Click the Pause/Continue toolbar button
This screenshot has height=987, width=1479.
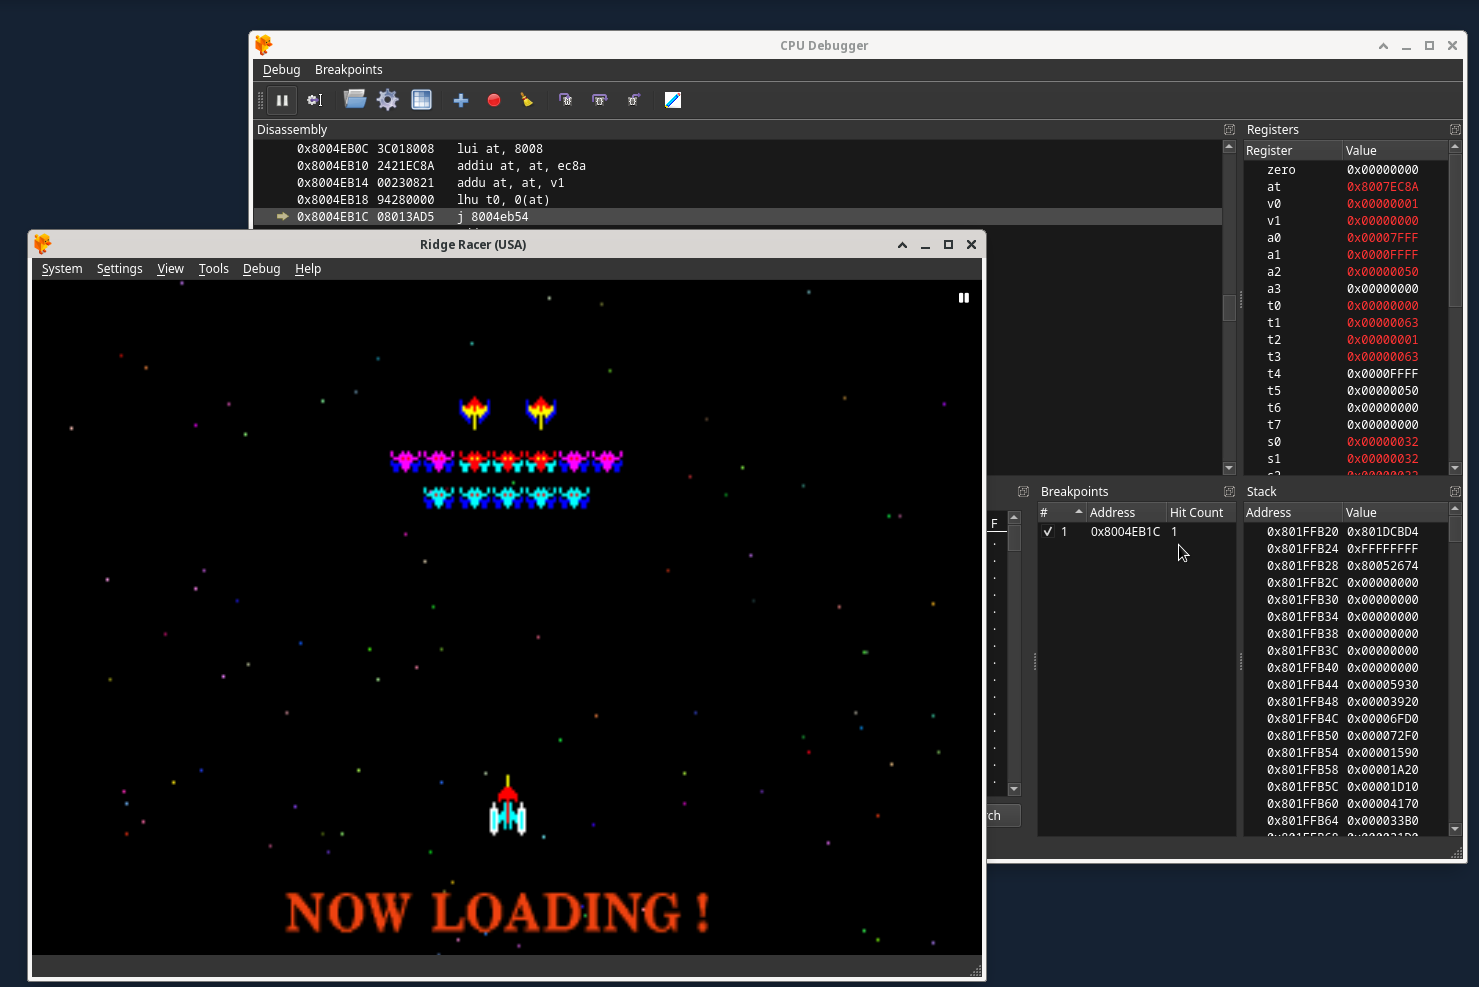point(282,100)
